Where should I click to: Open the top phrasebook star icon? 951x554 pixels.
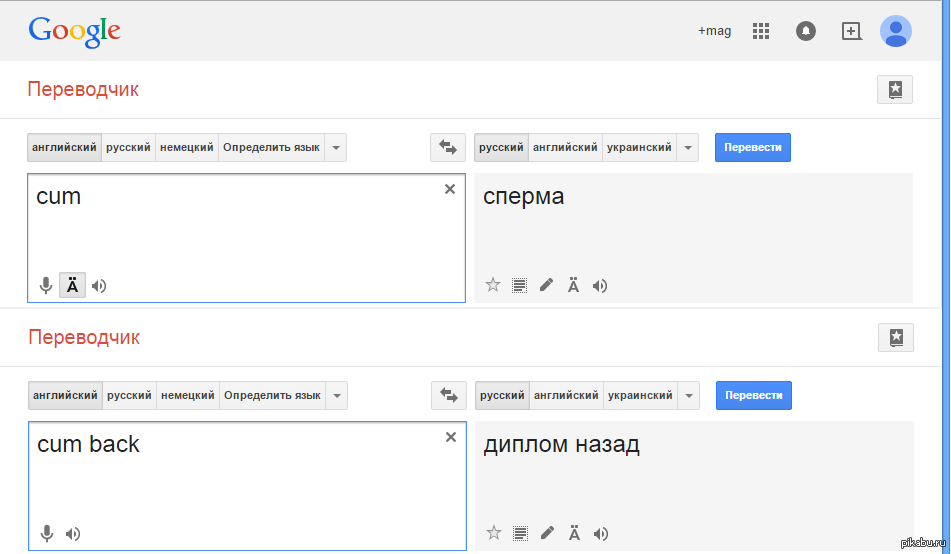pyautogui.click(x=895, y=89)
